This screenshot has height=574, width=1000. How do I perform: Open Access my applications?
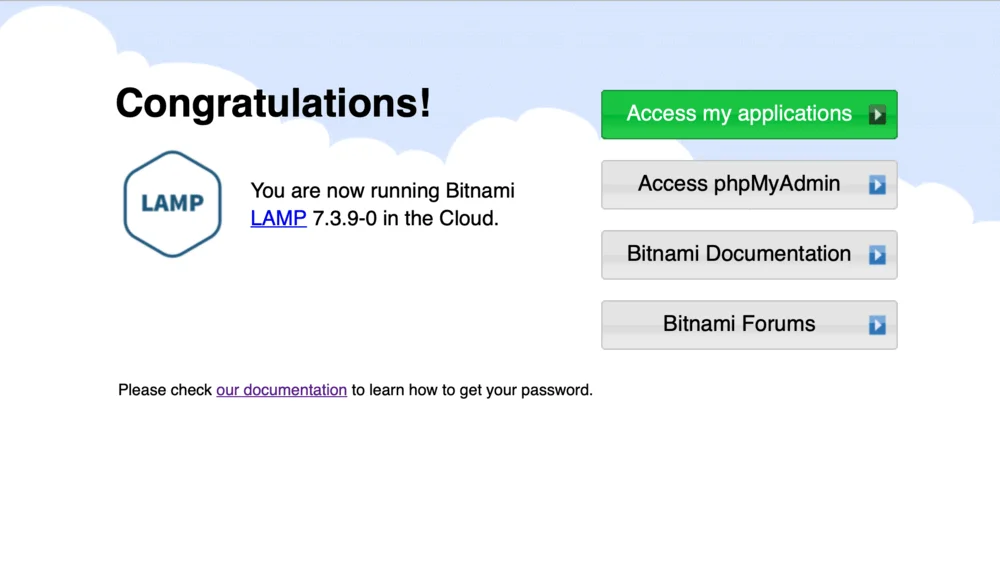[739, 114]
